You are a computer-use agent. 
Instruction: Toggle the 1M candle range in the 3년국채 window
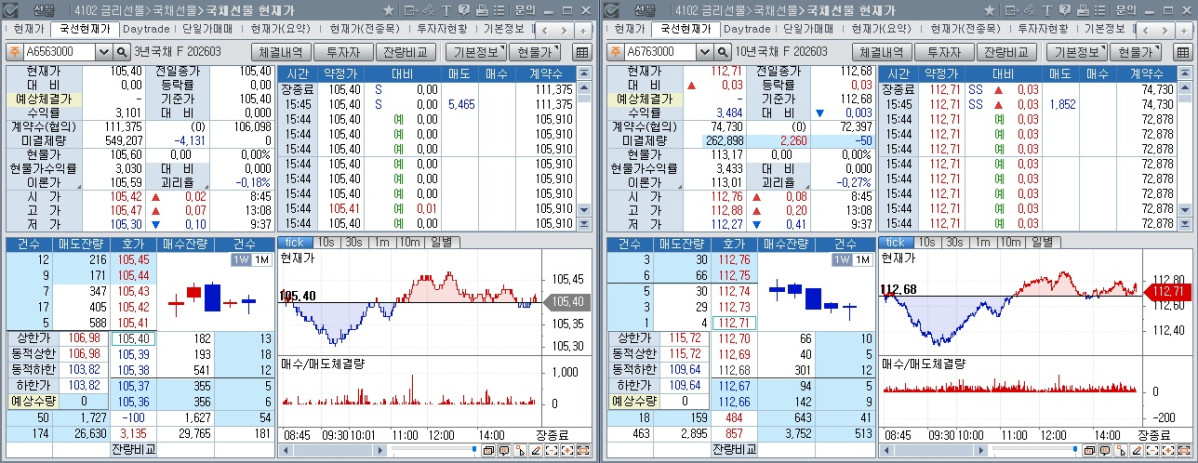261,260
